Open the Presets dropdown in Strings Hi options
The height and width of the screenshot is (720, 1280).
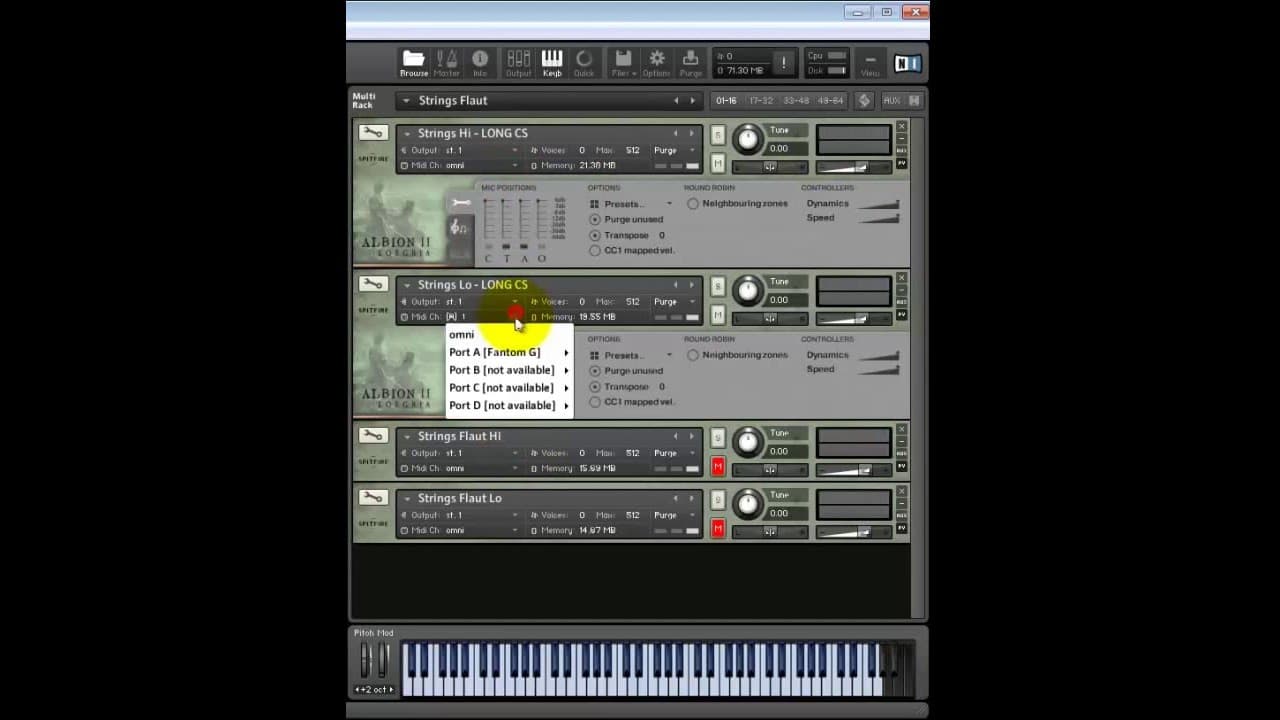coord(631,204)
